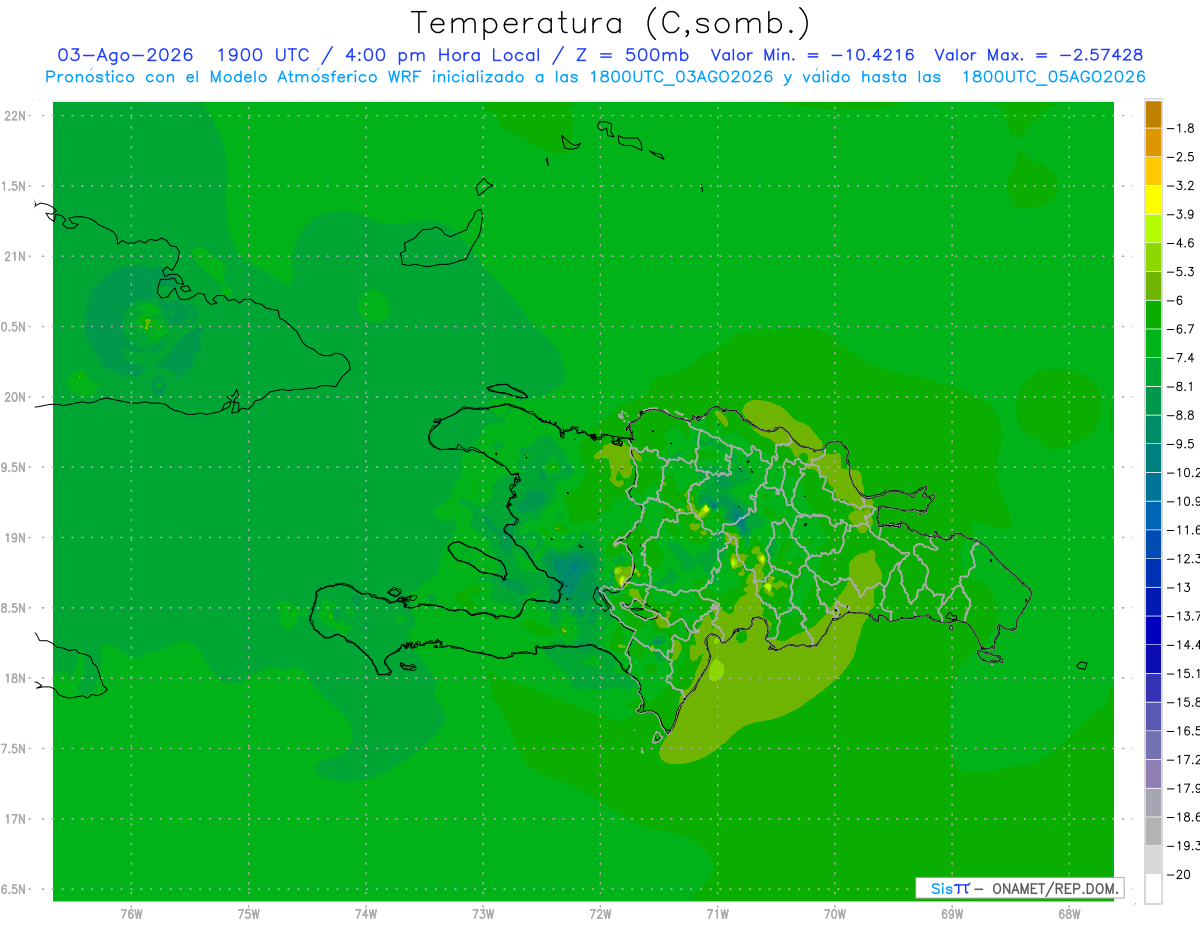This screenshot has width=1200, height=927.
Task: Select the "75W" longitude label
Action: [x=249, y=914]
